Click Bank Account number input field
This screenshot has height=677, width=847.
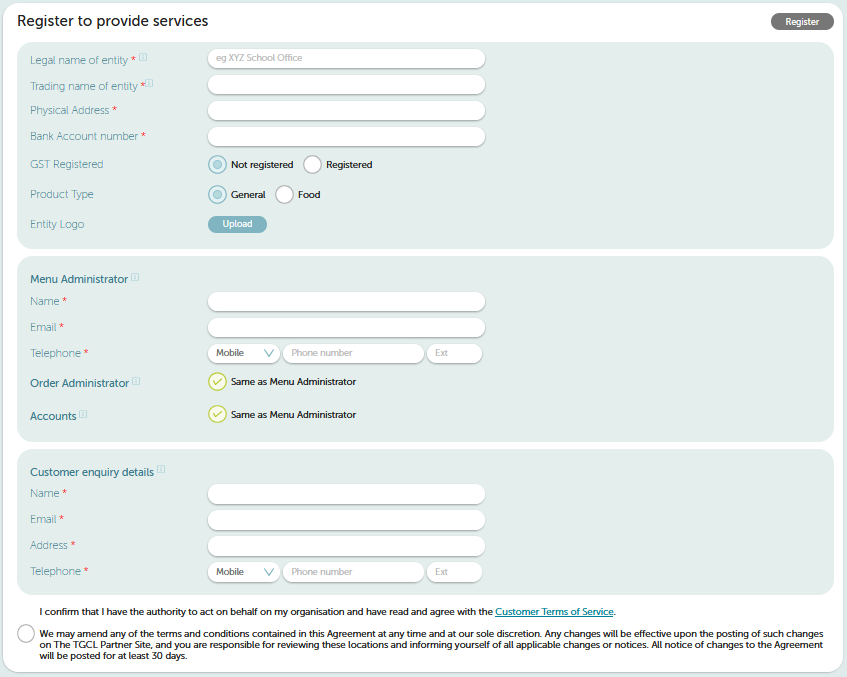click(x=346, y=137)
